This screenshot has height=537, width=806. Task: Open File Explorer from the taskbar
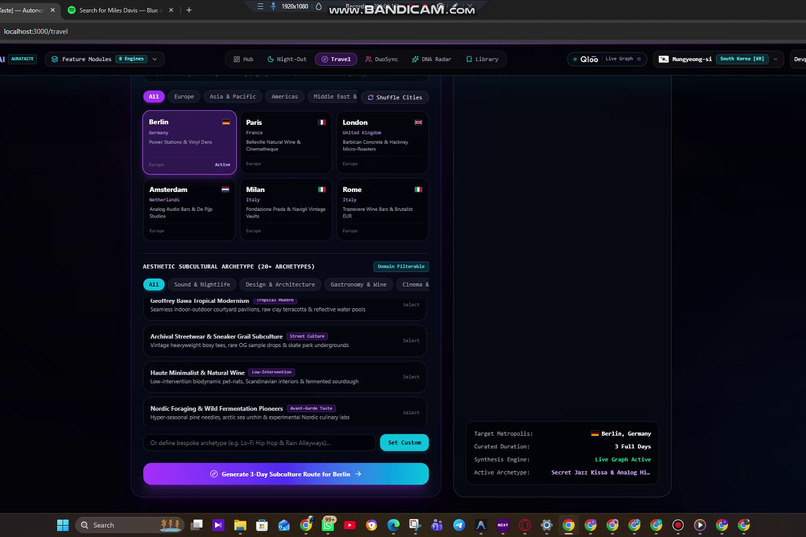(x=240, y=525)
